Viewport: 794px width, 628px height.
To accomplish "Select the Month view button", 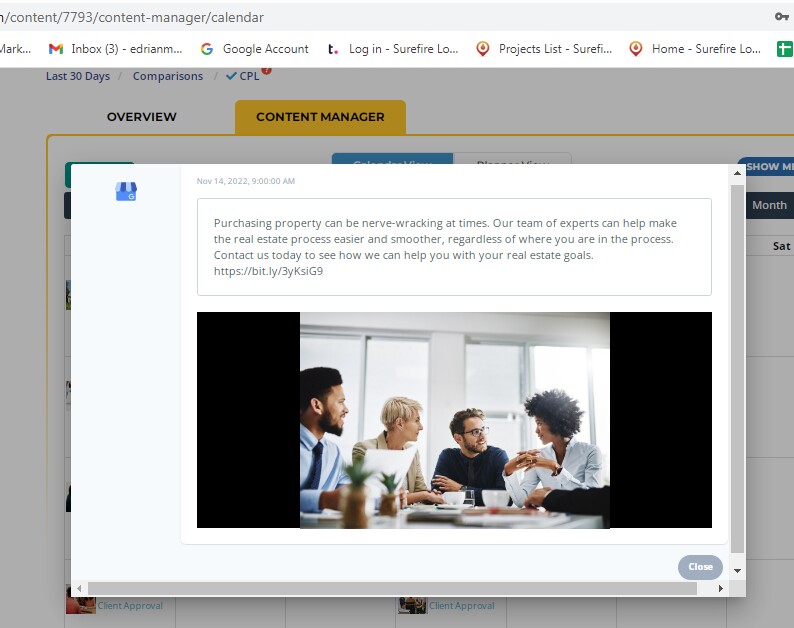I will point(769,206).
